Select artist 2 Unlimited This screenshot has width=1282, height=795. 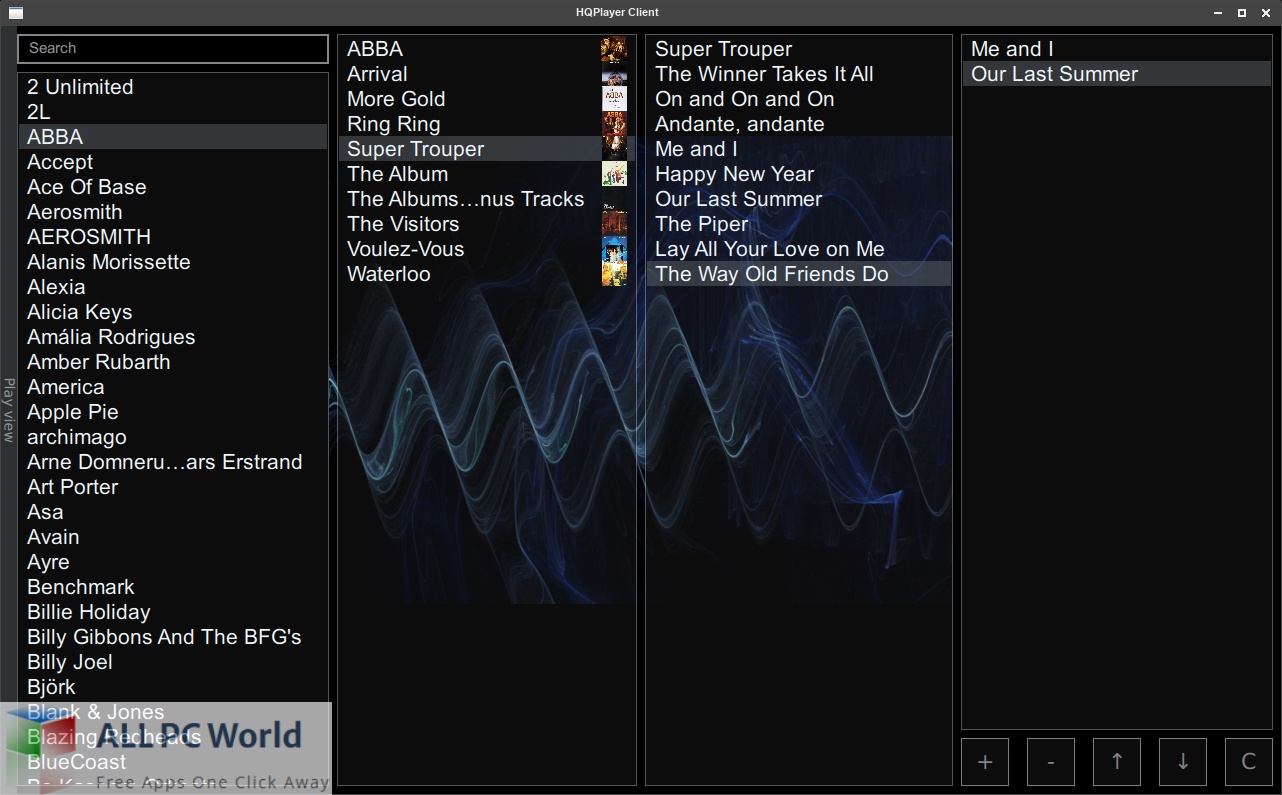click(173, 87)
